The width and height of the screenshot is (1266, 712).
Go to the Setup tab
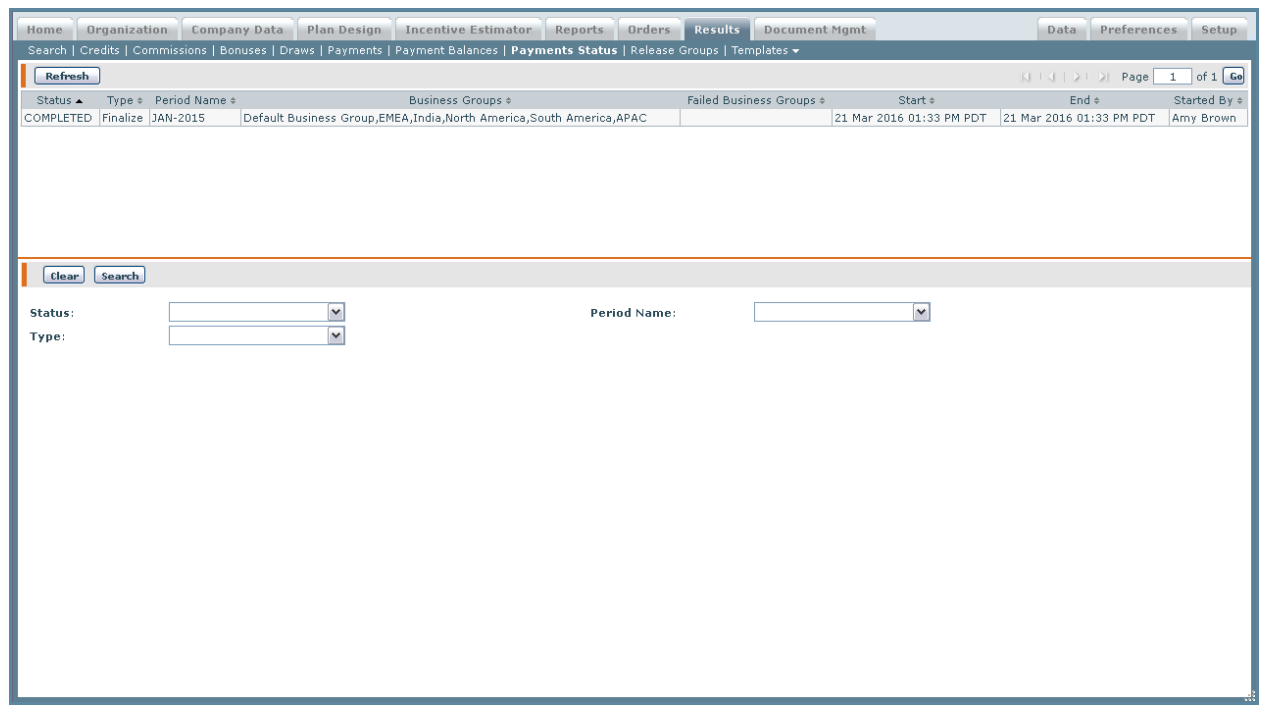point(1218,30)
